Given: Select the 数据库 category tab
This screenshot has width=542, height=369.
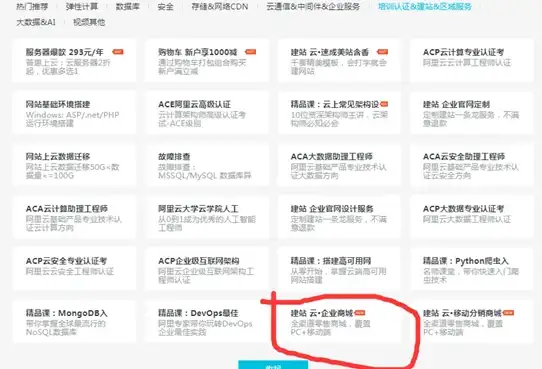Looking at the screenshot, I should [x=128, y=6].
